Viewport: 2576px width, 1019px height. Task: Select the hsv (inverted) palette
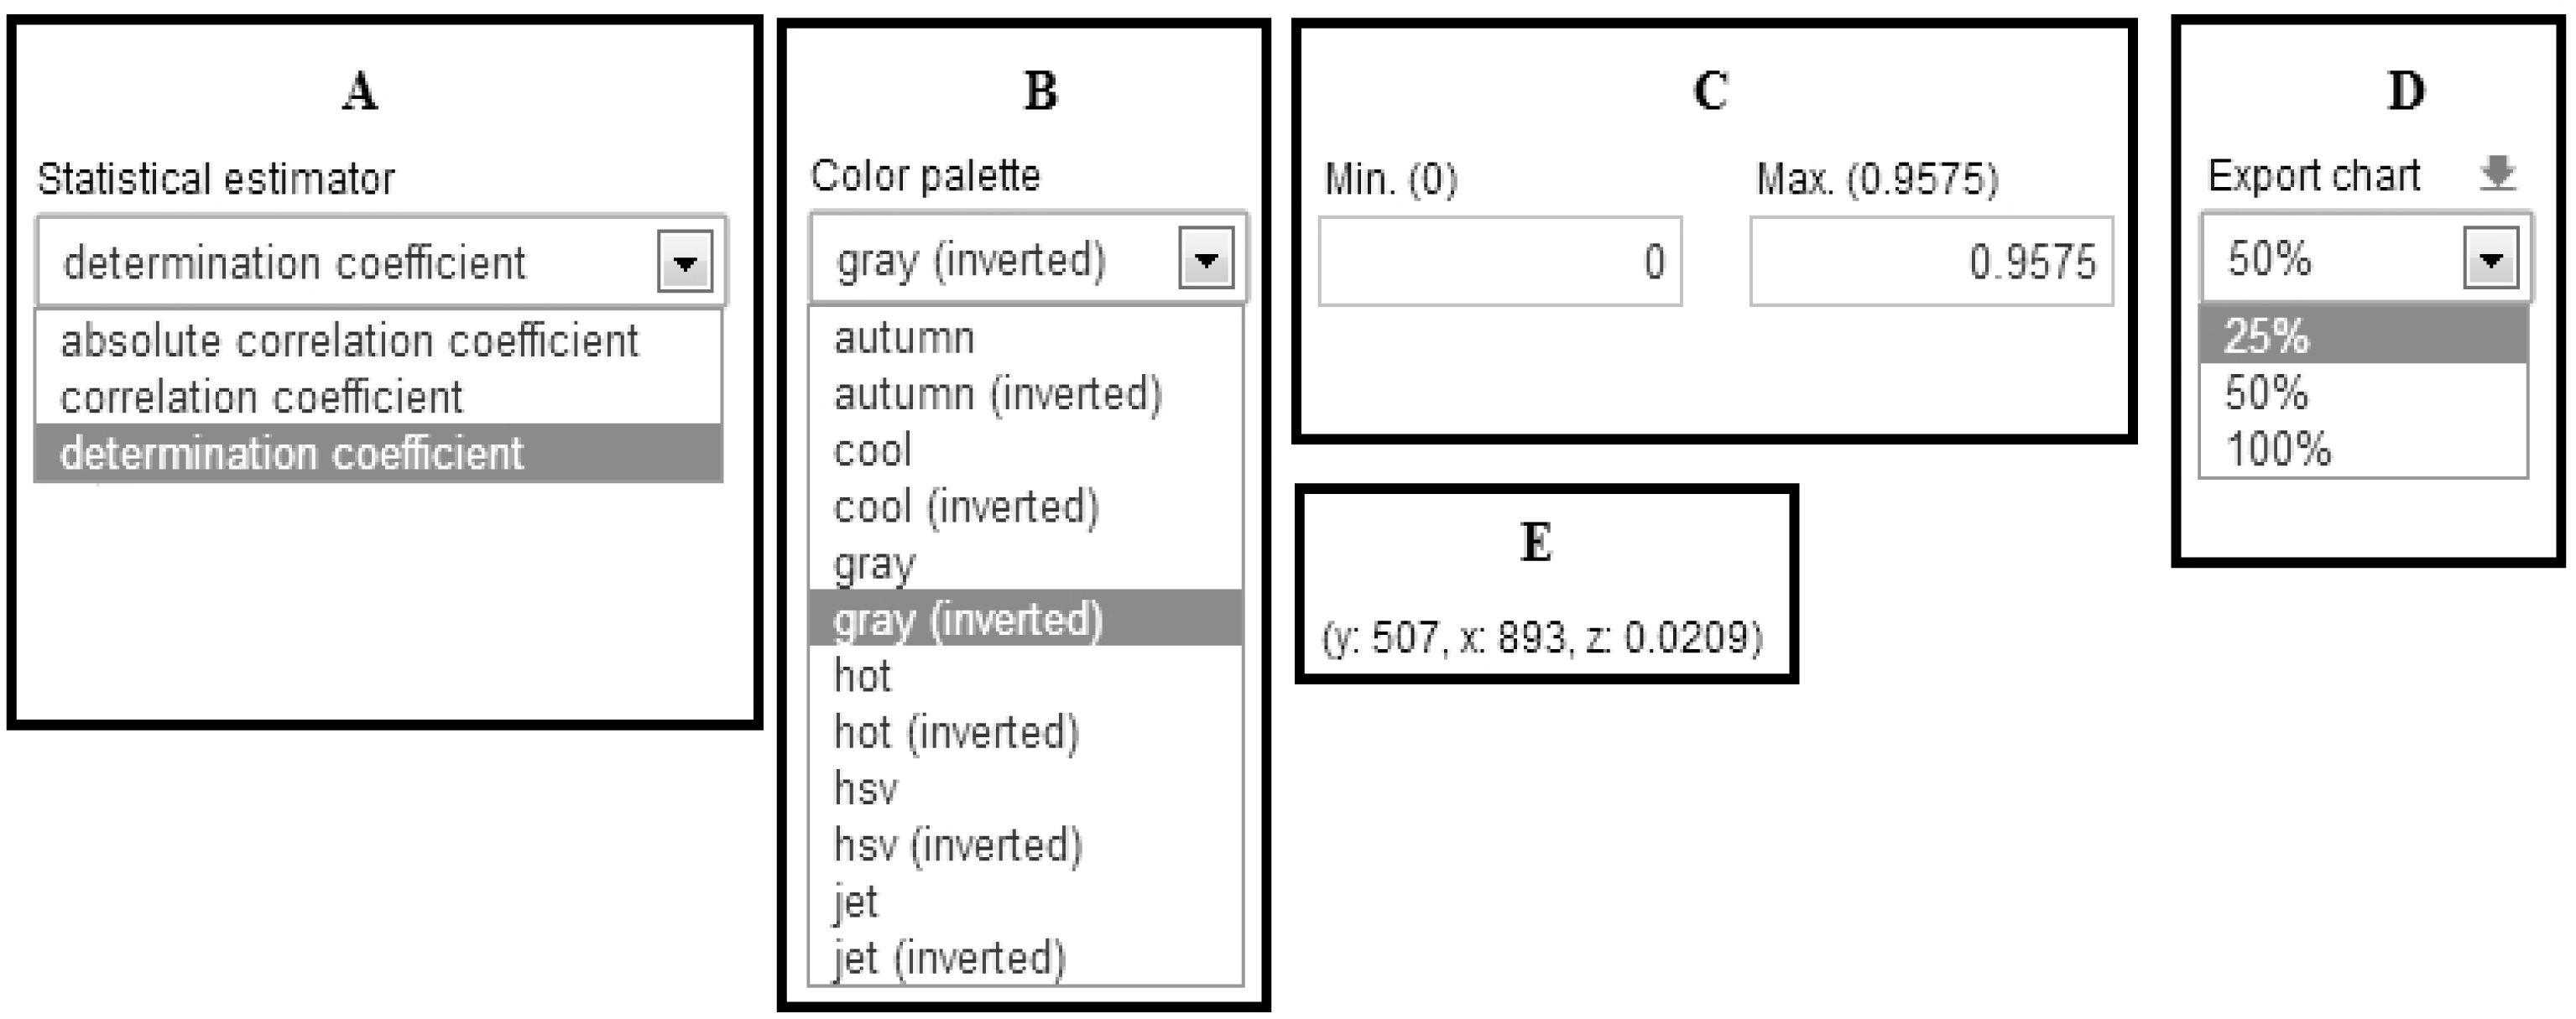point(958,844)
